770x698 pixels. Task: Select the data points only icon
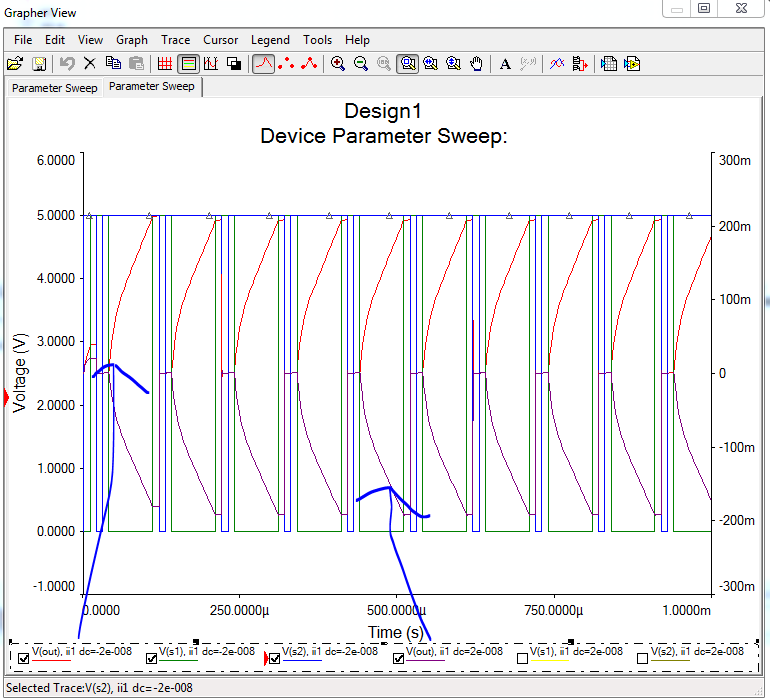pyautogui.click(x=286, y=64)
